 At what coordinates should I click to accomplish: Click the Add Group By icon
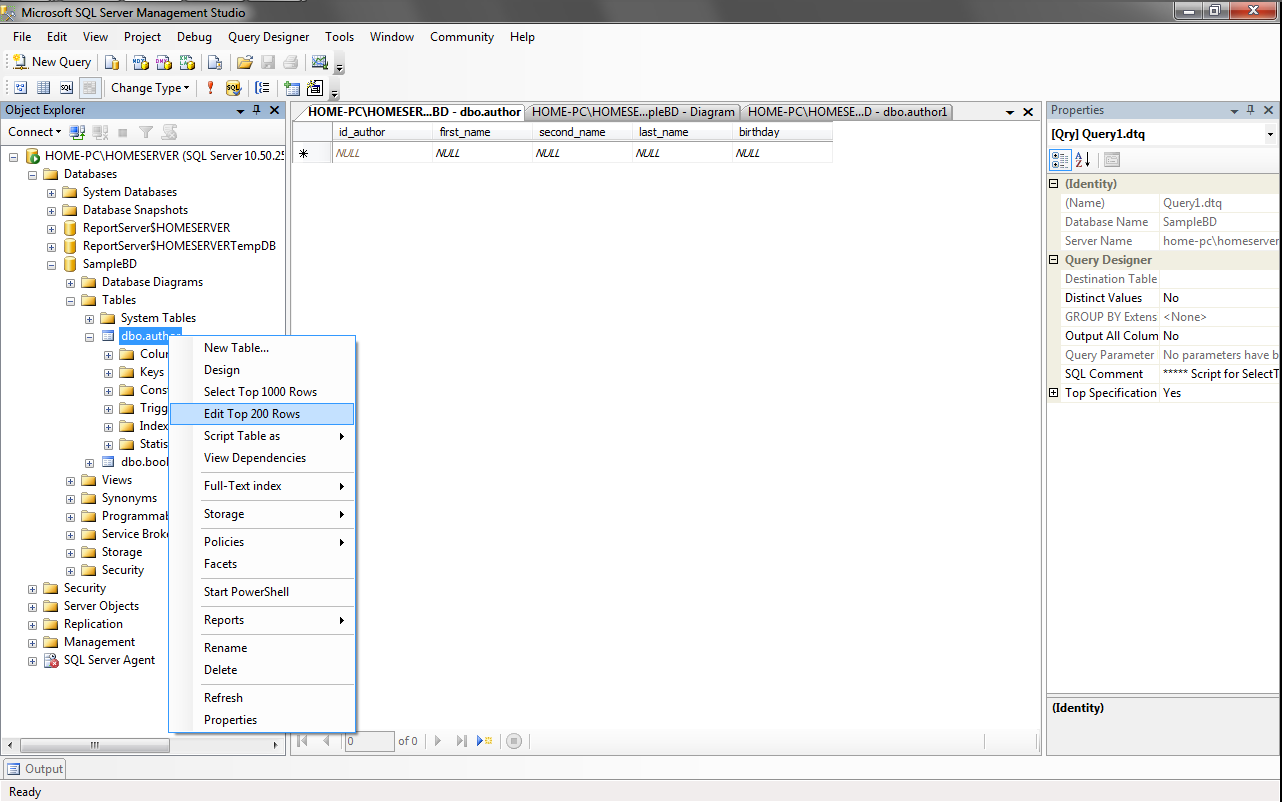pyautogui.click(x=263, y=88)
